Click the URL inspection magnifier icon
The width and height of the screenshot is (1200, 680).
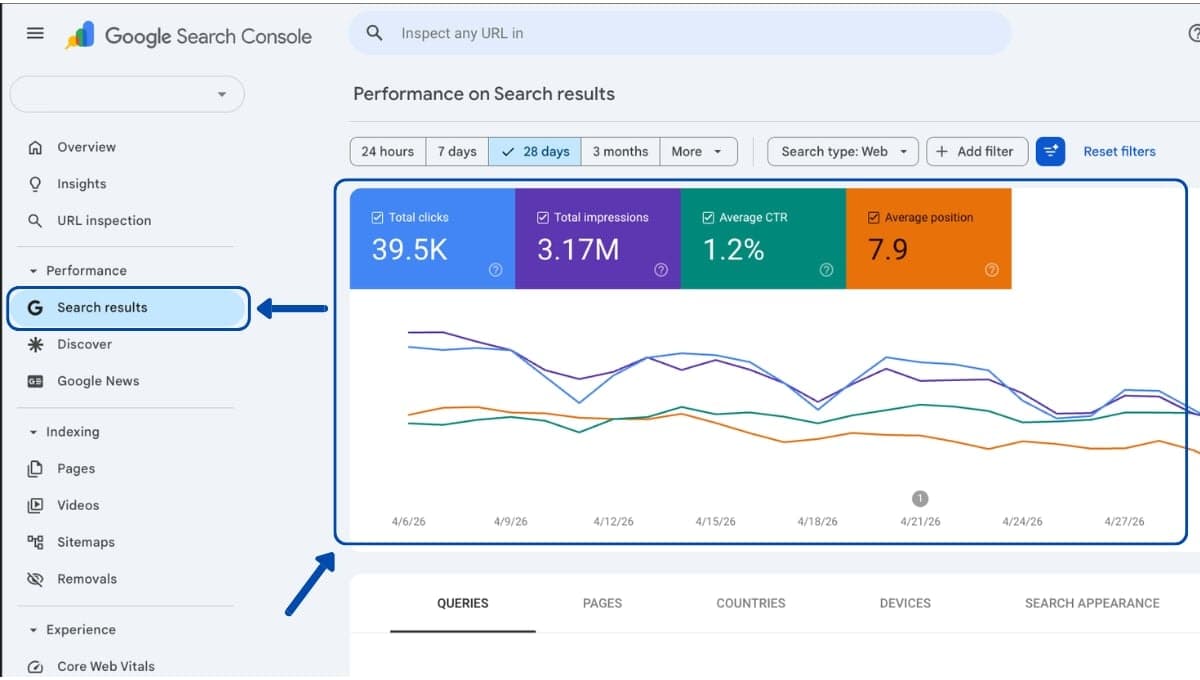click(x=35, y=221)
